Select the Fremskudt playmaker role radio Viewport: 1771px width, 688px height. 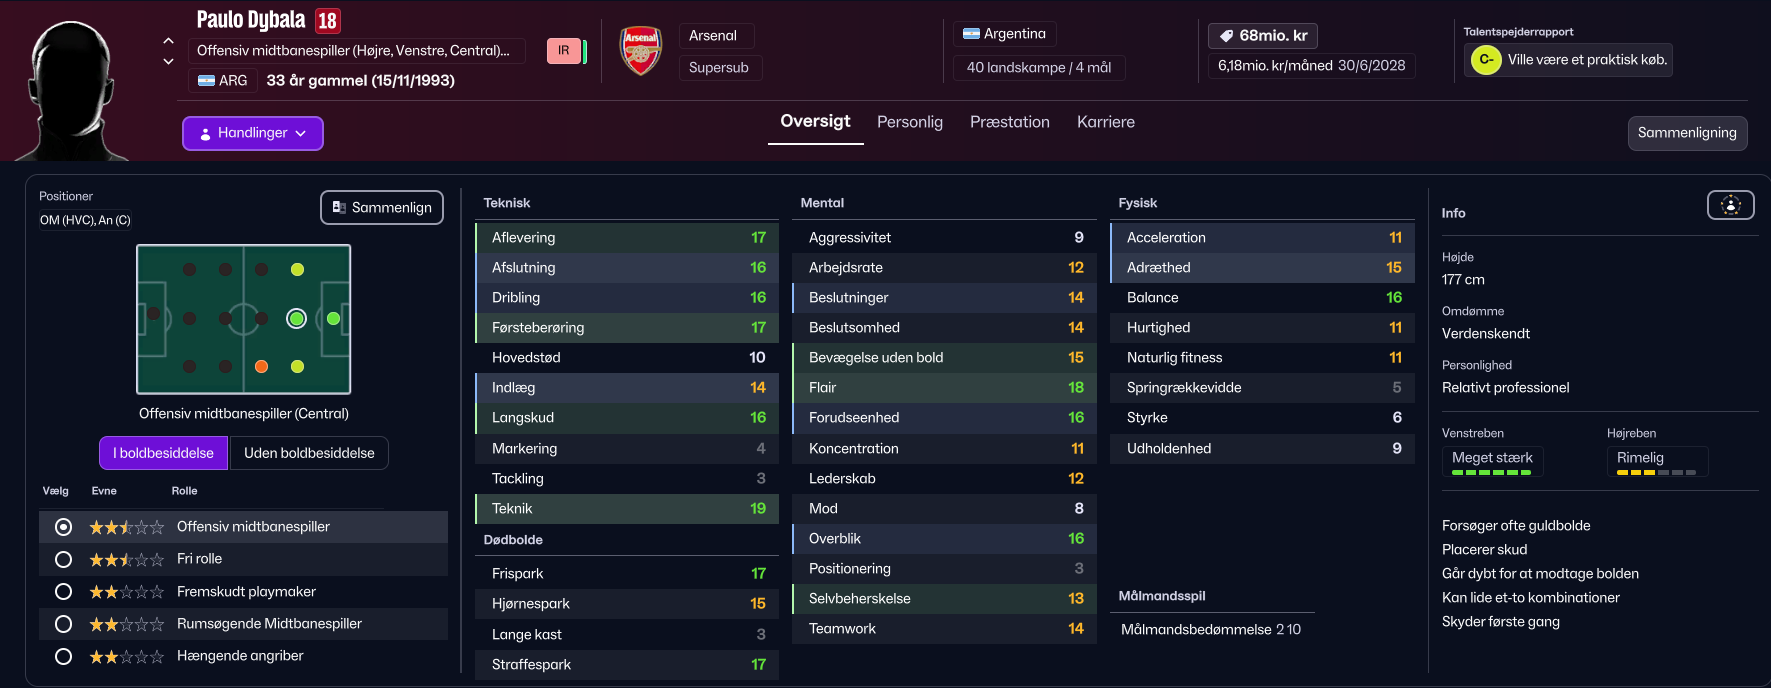click(x=63, y=592)
